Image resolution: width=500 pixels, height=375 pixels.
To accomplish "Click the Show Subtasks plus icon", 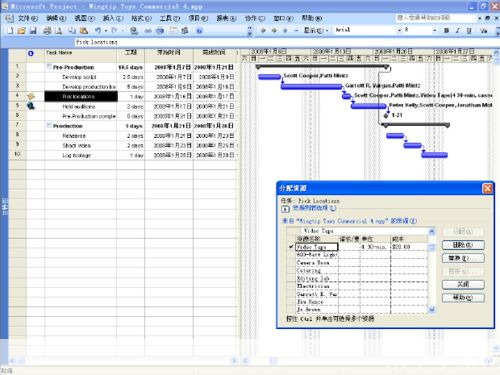I will pyautogui.click(x=285, y=30).
